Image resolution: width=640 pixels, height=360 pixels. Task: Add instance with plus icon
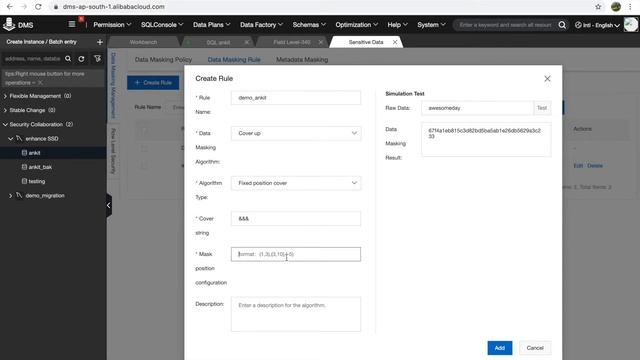click(x=100, y=42)
